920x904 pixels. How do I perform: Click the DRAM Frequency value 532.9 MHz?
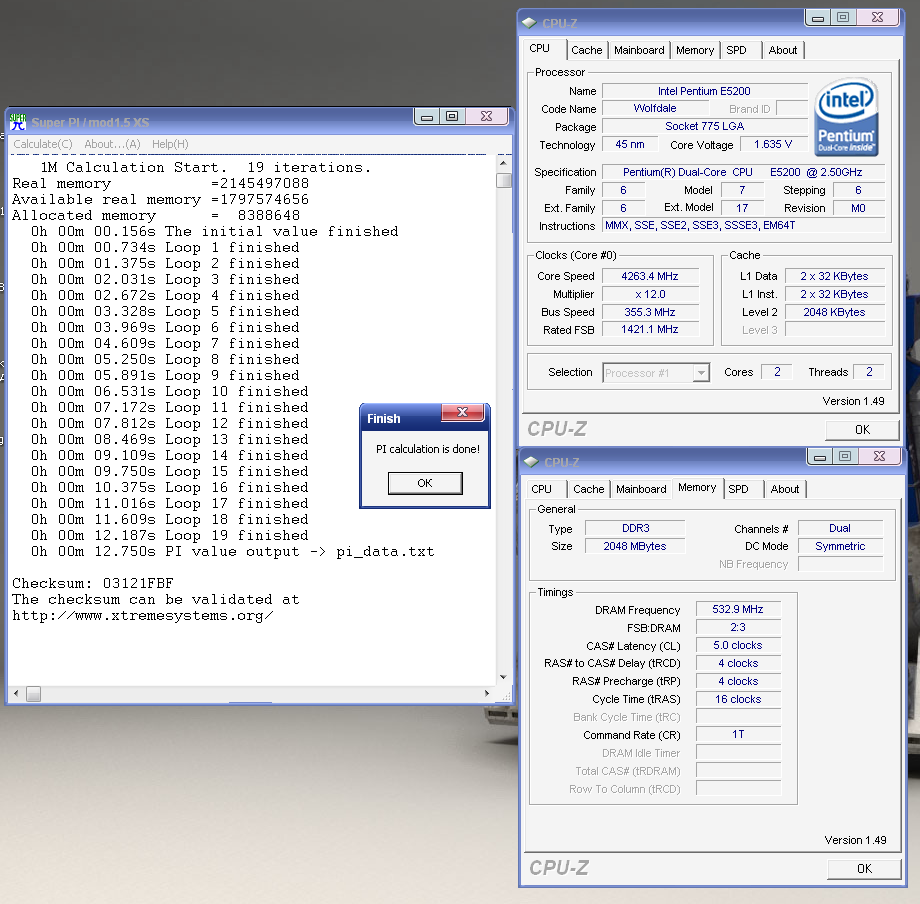tap(738, 610)
